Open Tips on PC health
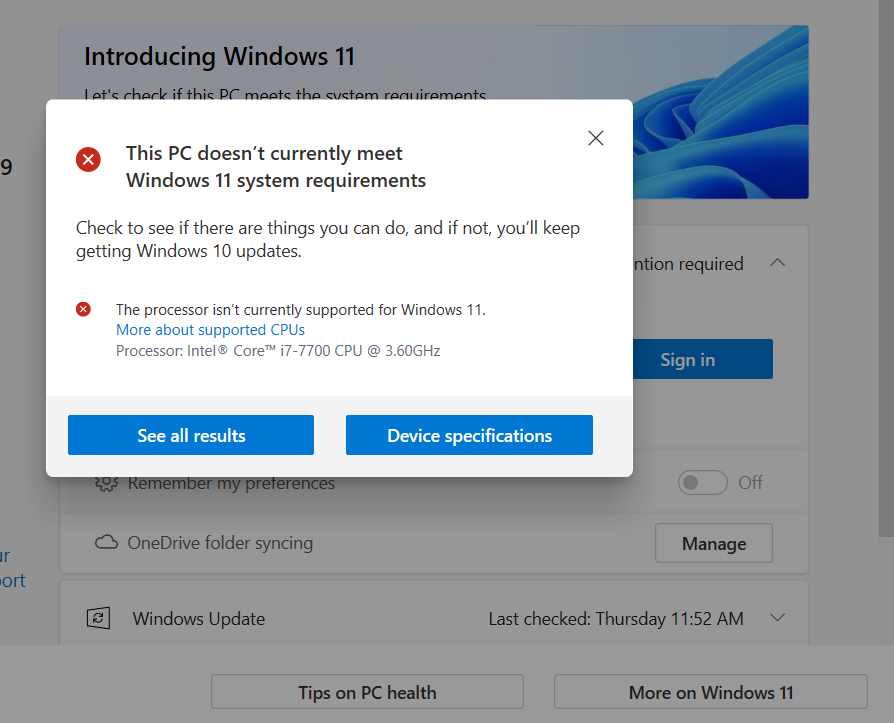Image resolution: width=894 pixels, height=723 pixels. click(367, 692)
